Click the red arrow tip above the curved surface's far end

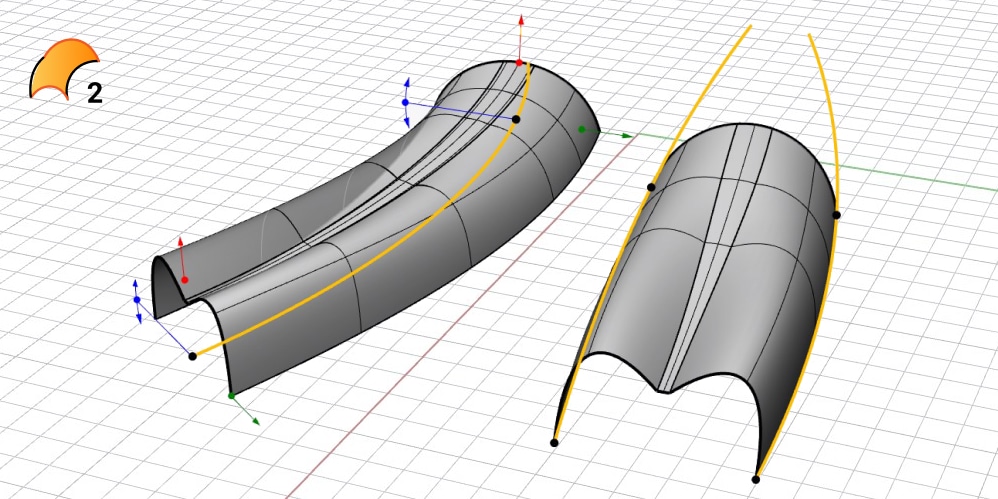click(520, 19)
